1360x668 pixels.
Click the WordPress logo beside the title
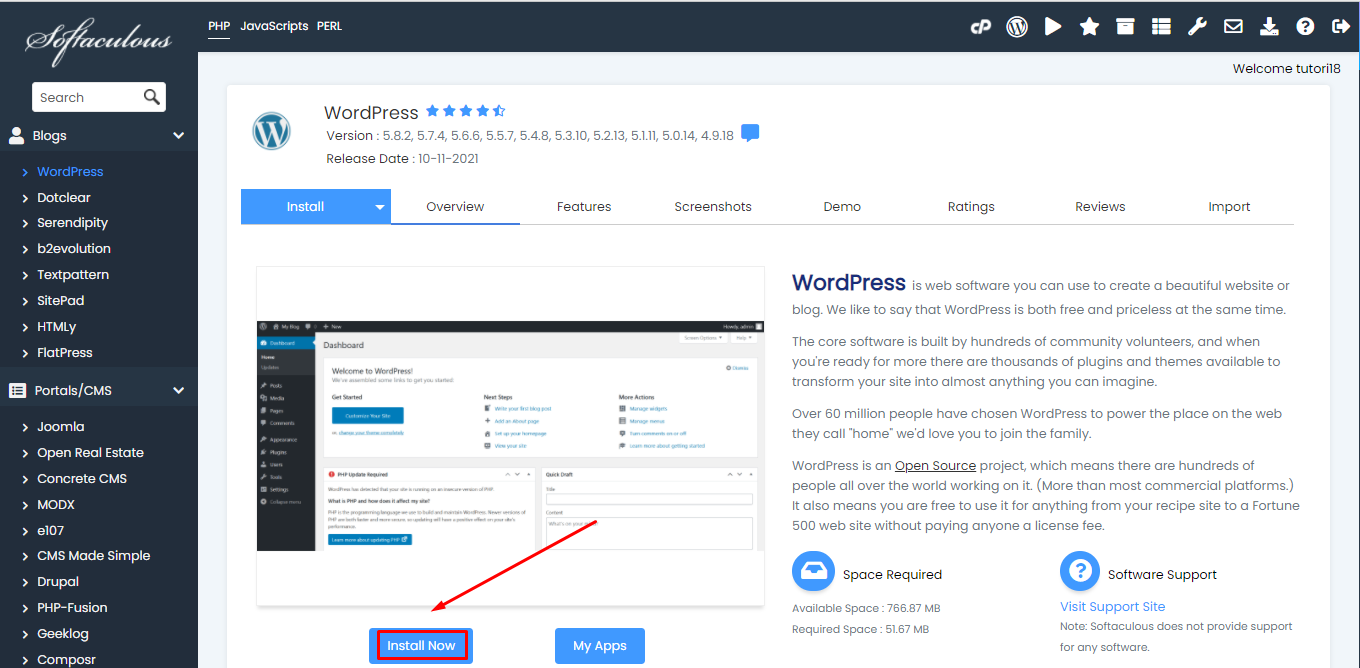[271, 131]
